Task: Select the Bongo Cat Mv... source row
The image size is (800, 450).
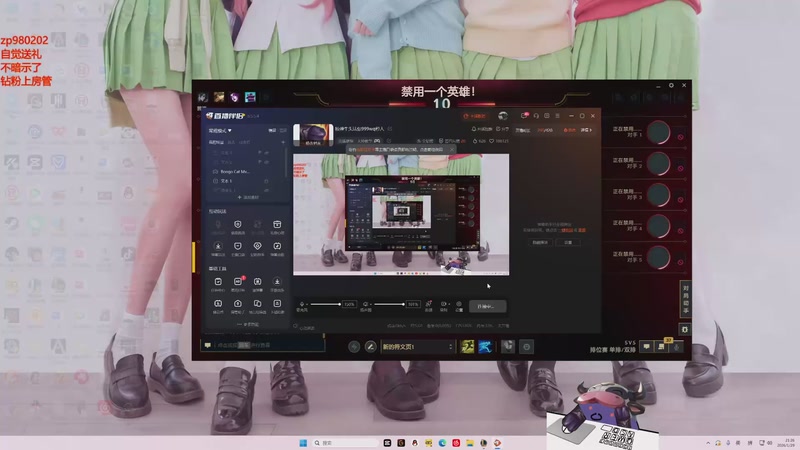Action: coord(246,171)
